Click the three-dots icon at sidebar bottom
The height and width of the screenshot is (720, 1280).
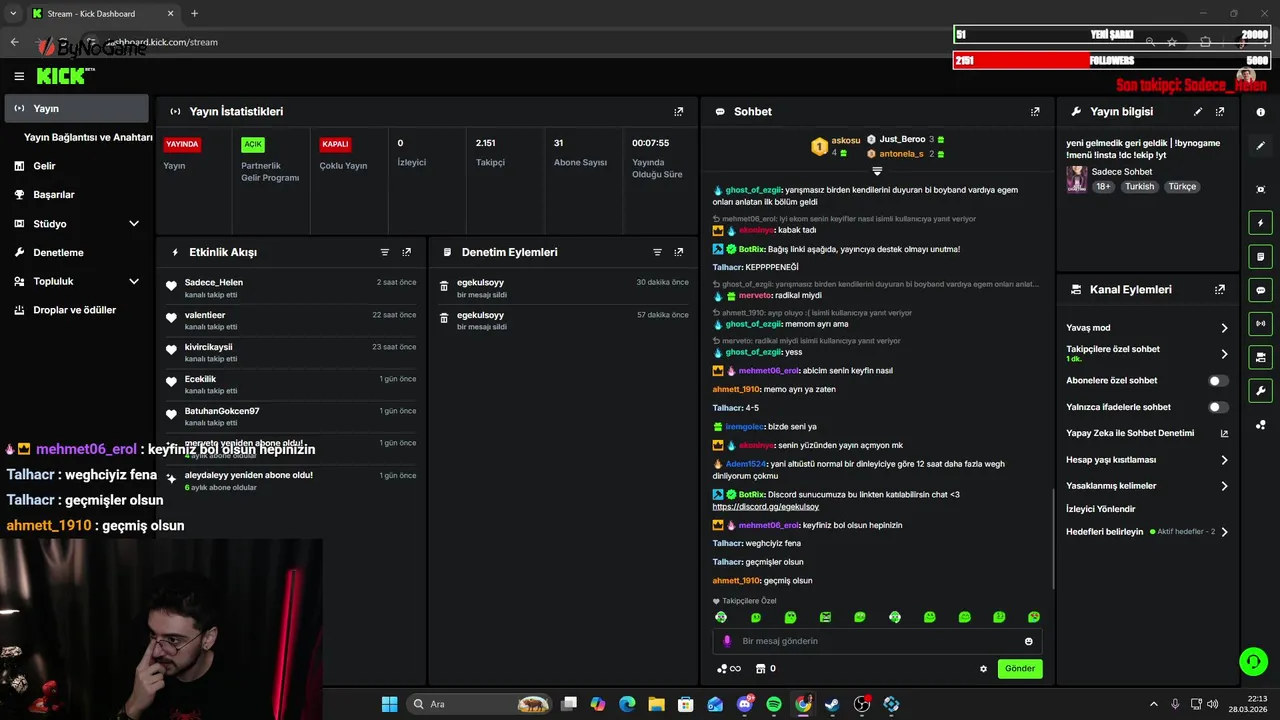pos(1260,425)
